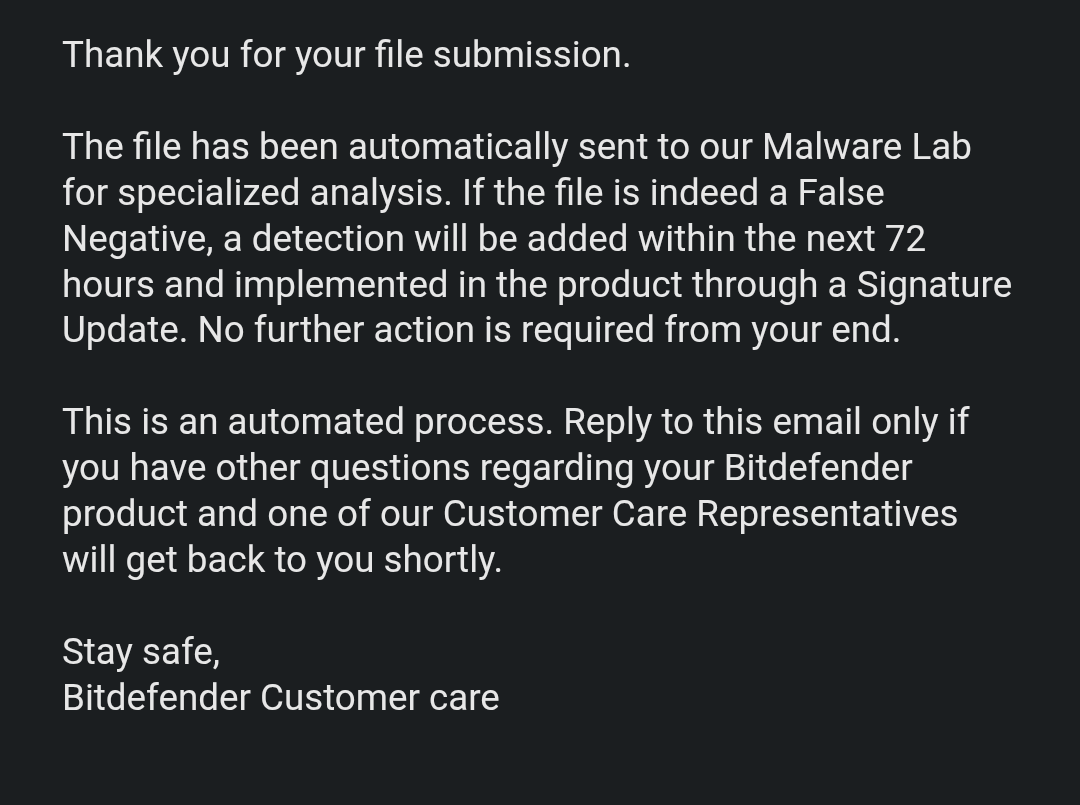This screenshot has height=805, width=1080.
Task: Click the line "will get back to you shortly."
Action: (281, 560)
